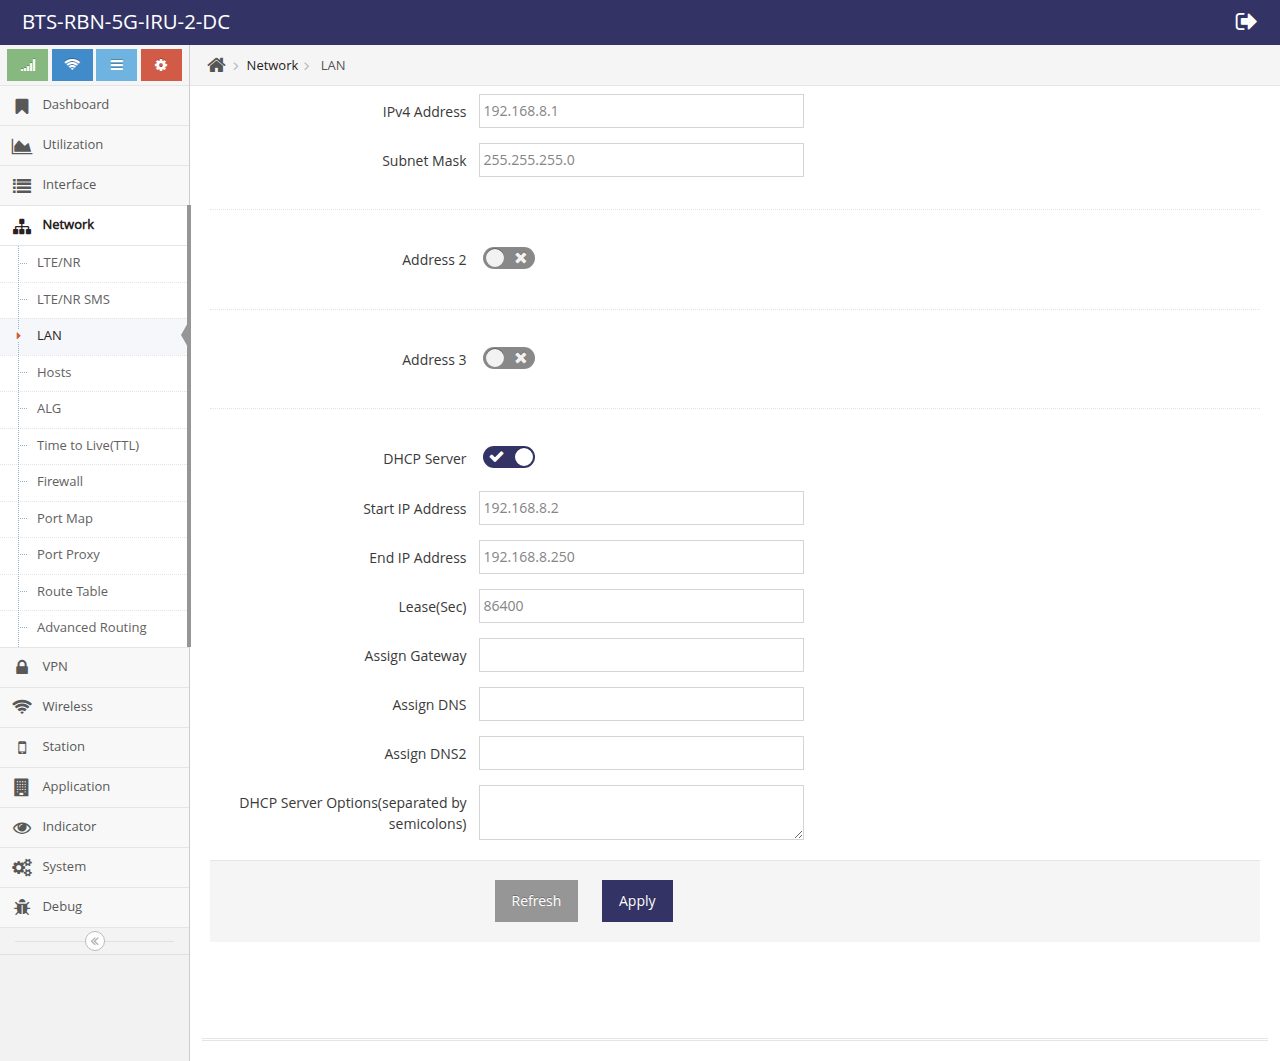Open Dashboard from the sidebar
Image resolution: width=1280 pixels, height=1061 pixels.
pyautogui.click(x=94, y=105)
